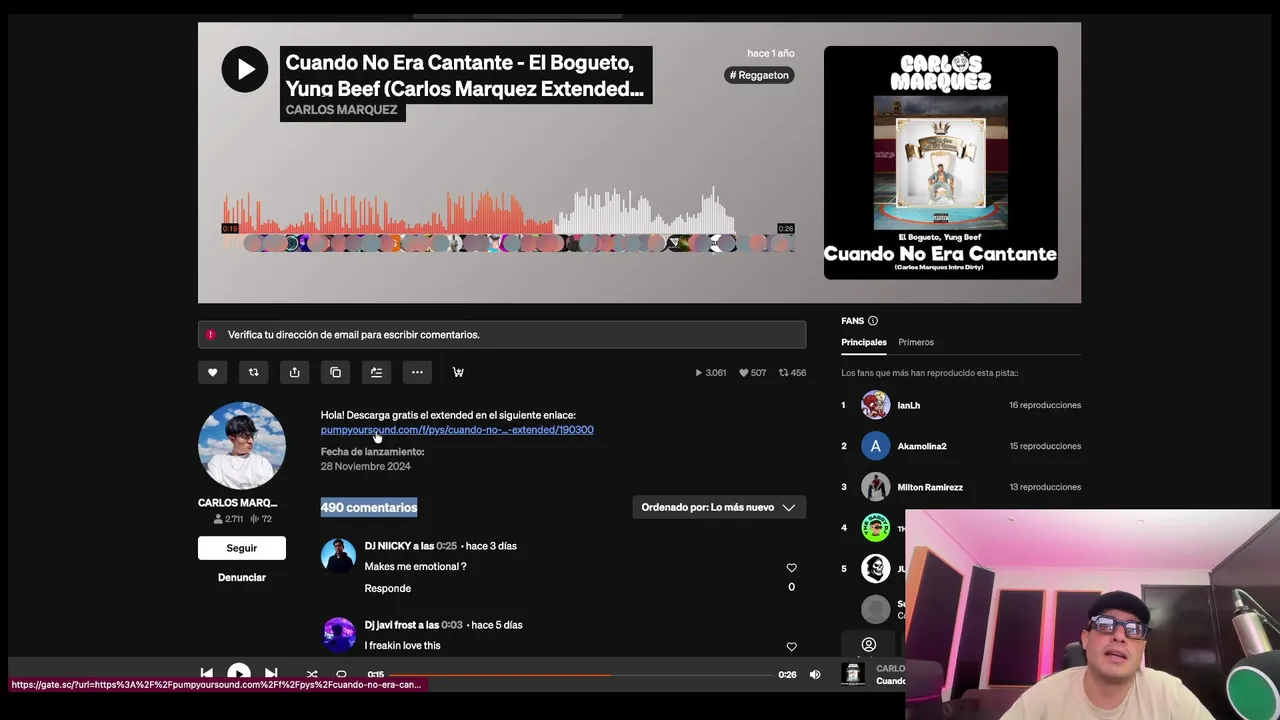The image size is (1280, 720).
Task: Open the fourth-ranked fan's green avatar
Action: pos(876,528)
